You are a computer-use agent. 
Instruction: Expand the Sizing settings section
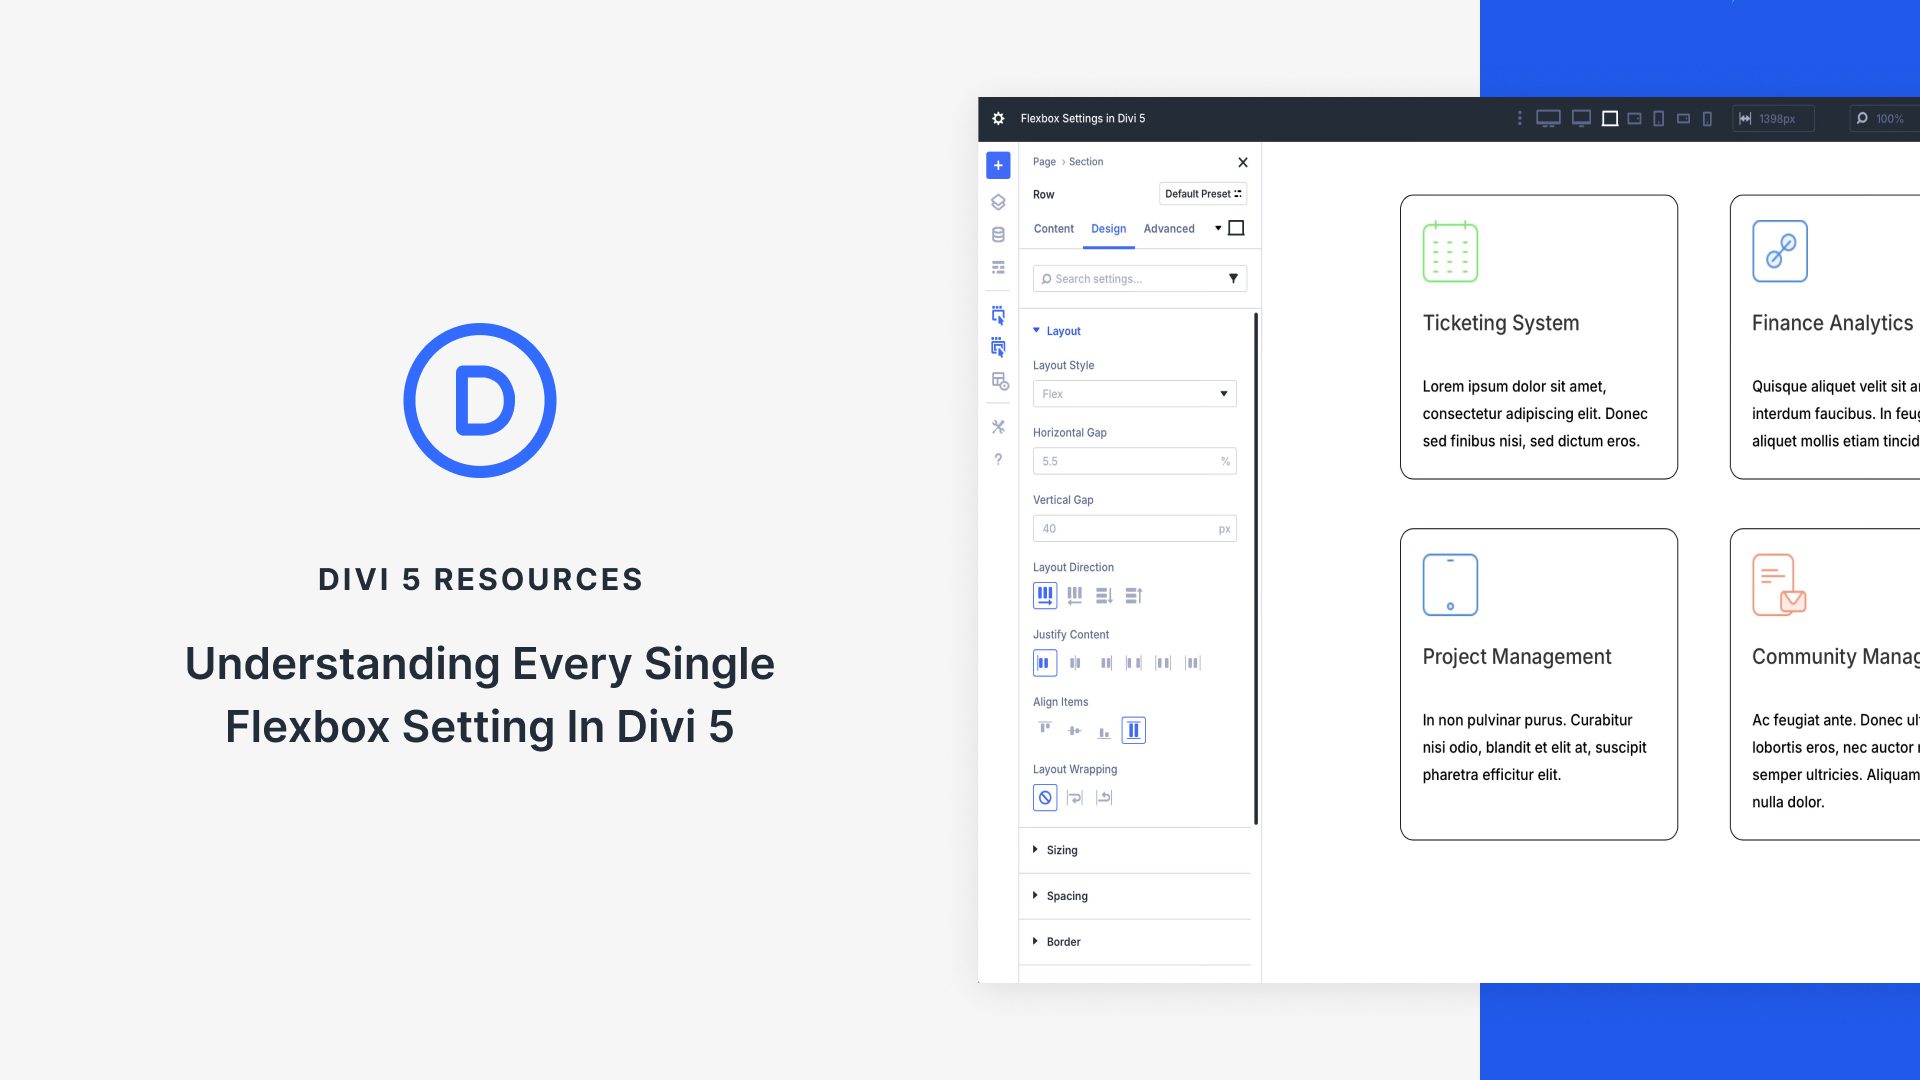pos(1062,850)
